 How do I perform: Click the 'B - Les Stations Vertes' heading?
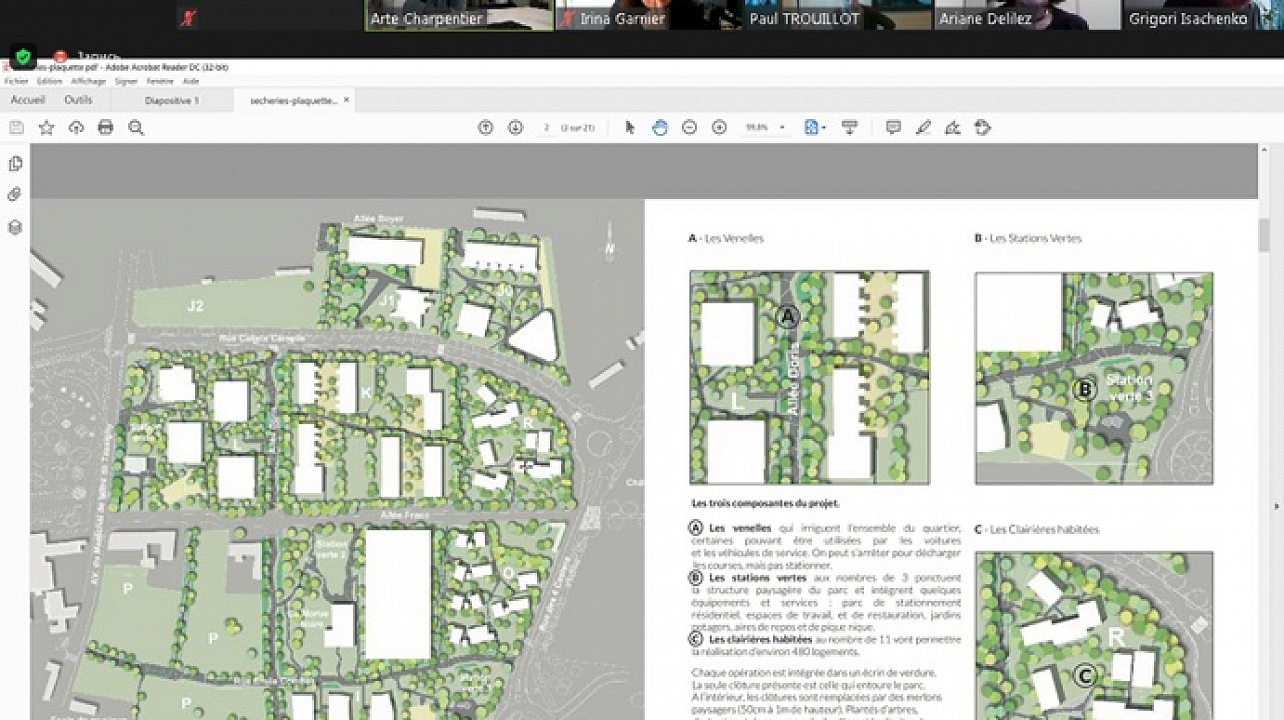tap(1028, 238)
